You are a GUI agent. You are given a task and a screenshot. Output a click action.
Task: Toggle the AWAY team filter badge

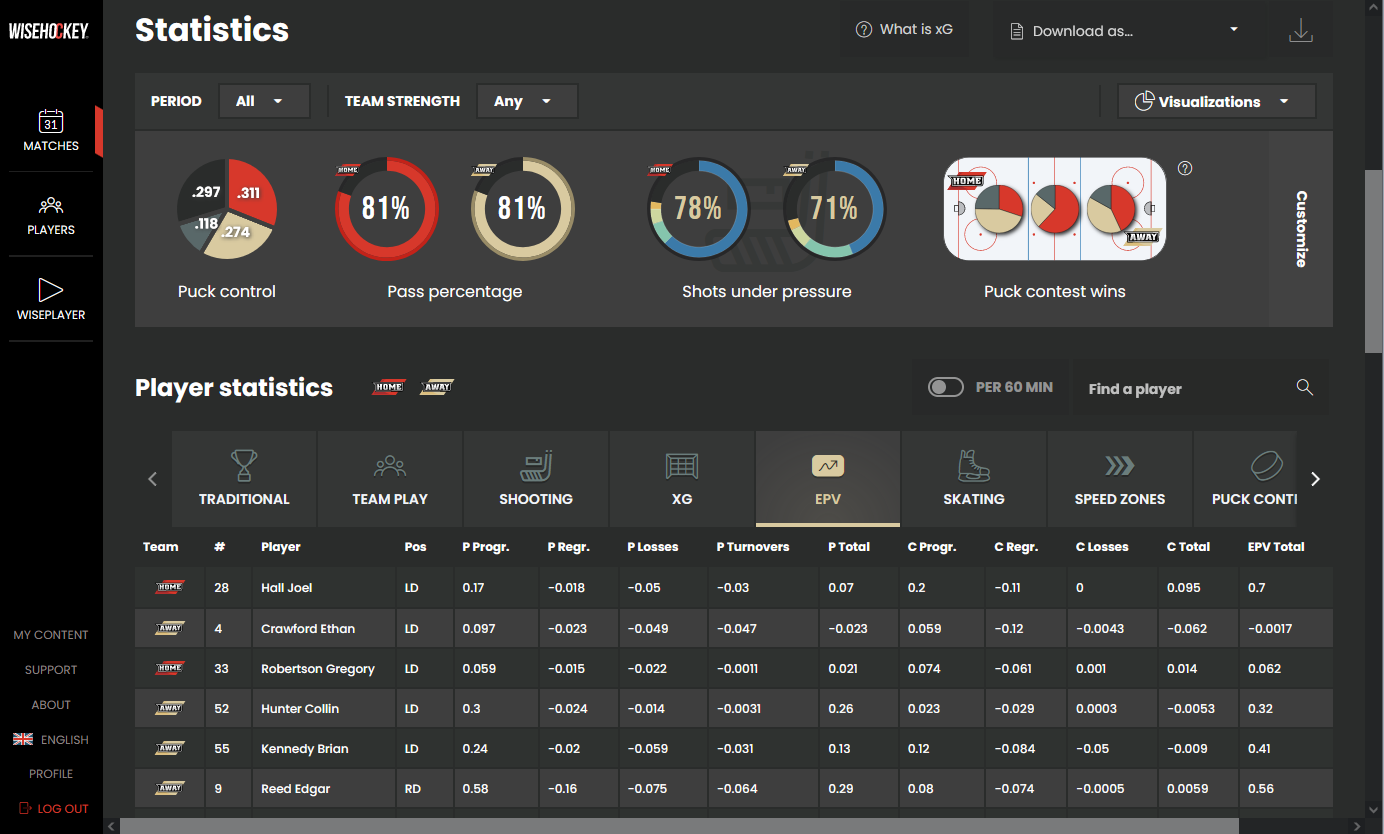436,386
